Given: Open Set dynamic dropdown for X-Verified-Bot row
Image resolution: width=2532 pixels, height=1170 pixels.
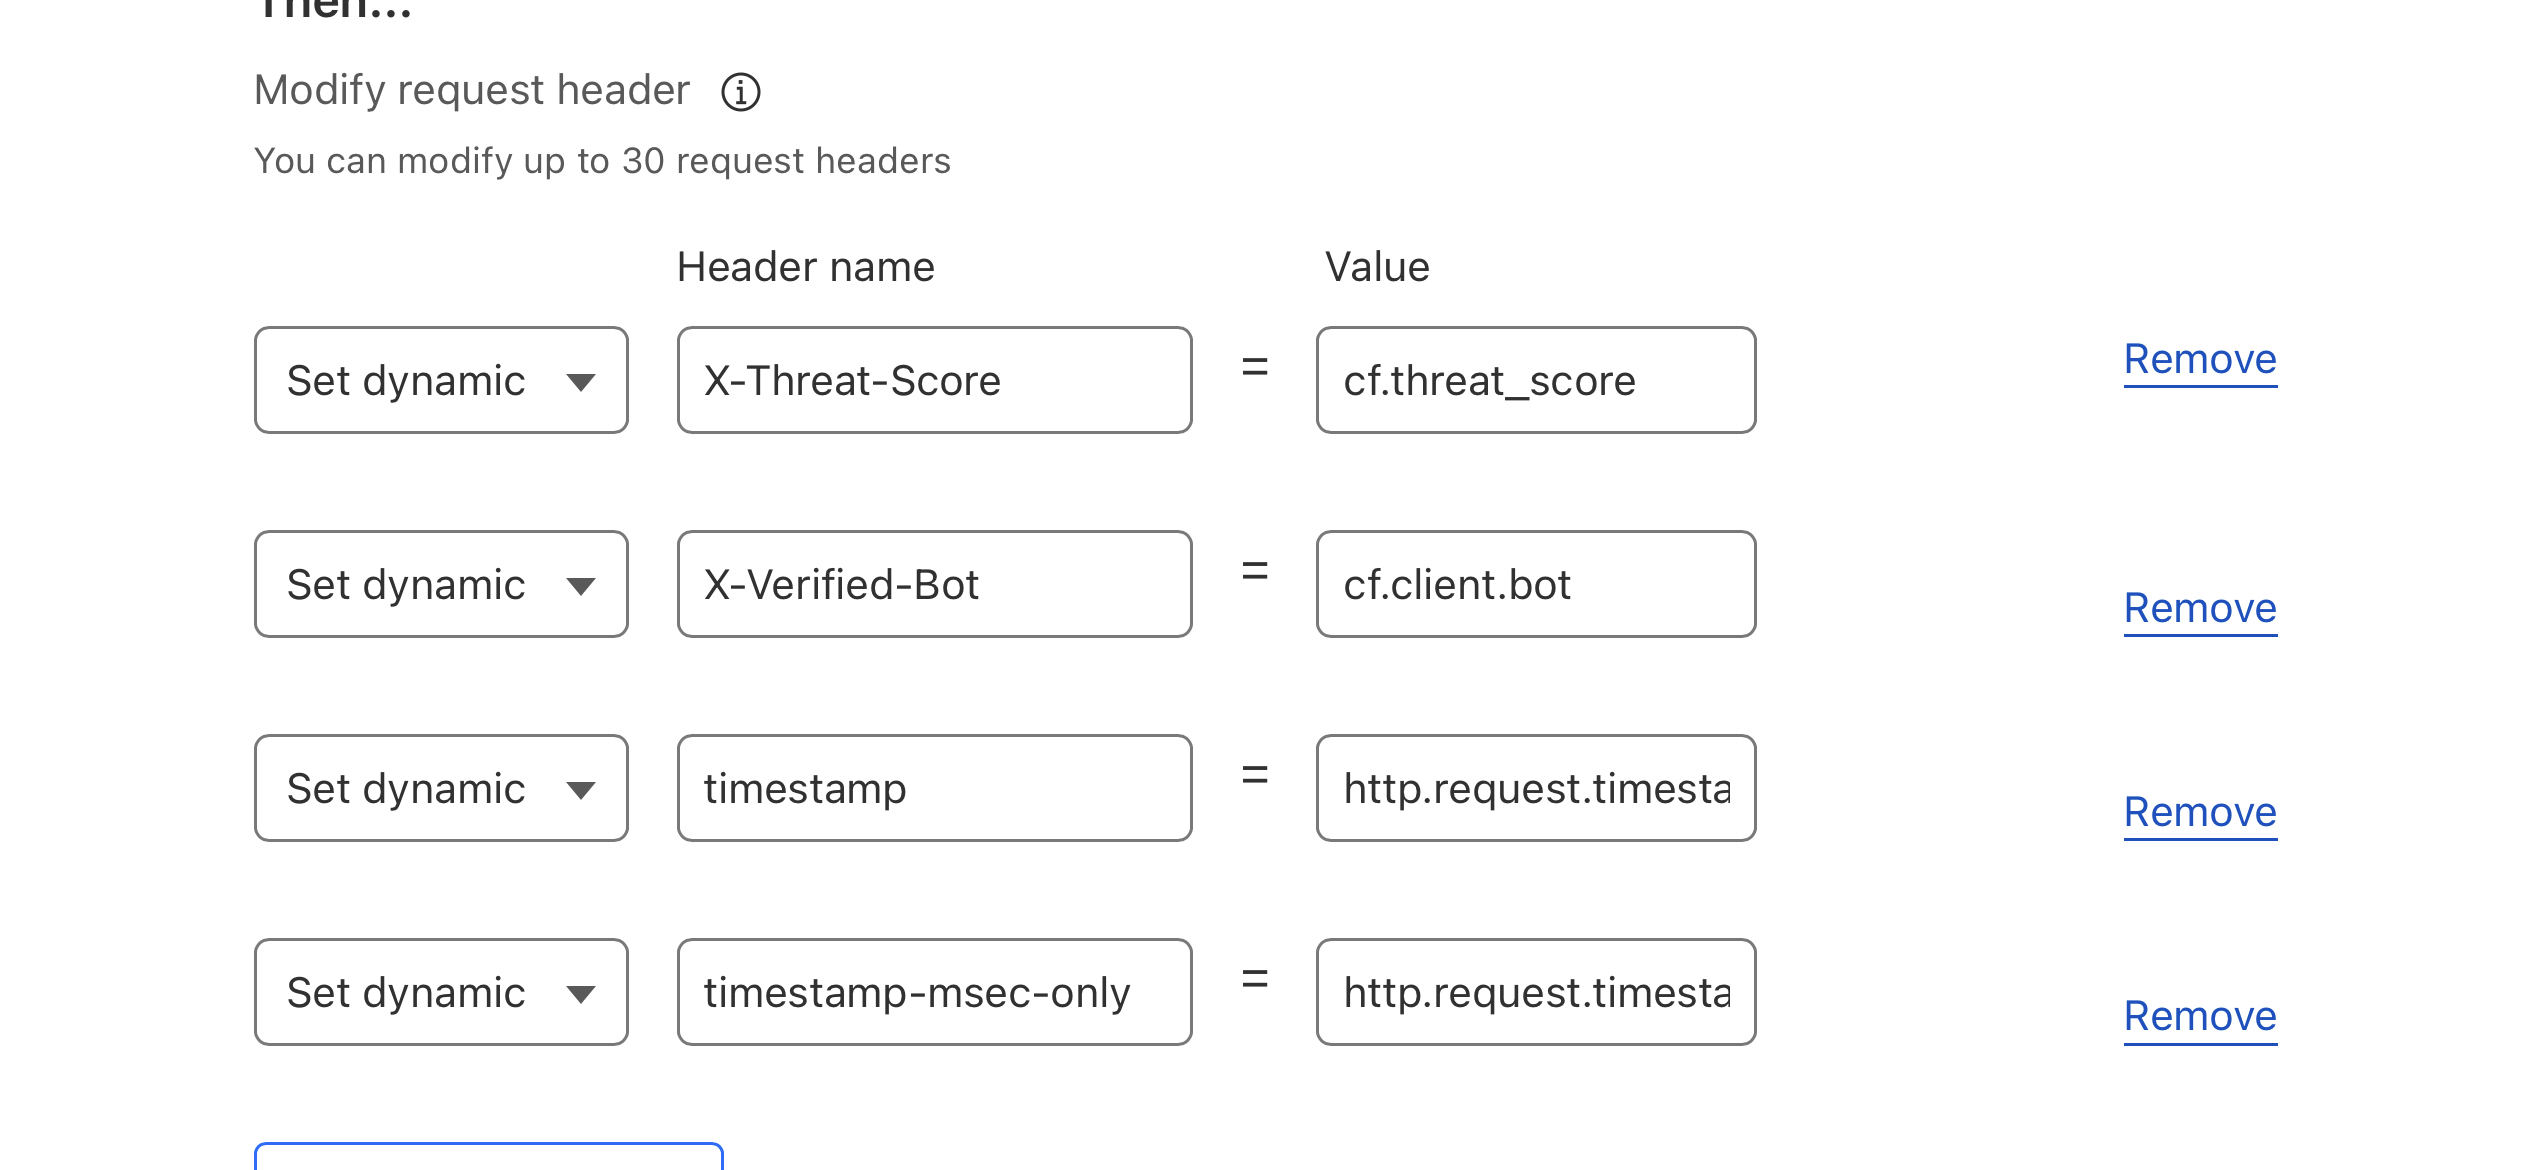Looking at the screenshot, I should click(441, 584).
